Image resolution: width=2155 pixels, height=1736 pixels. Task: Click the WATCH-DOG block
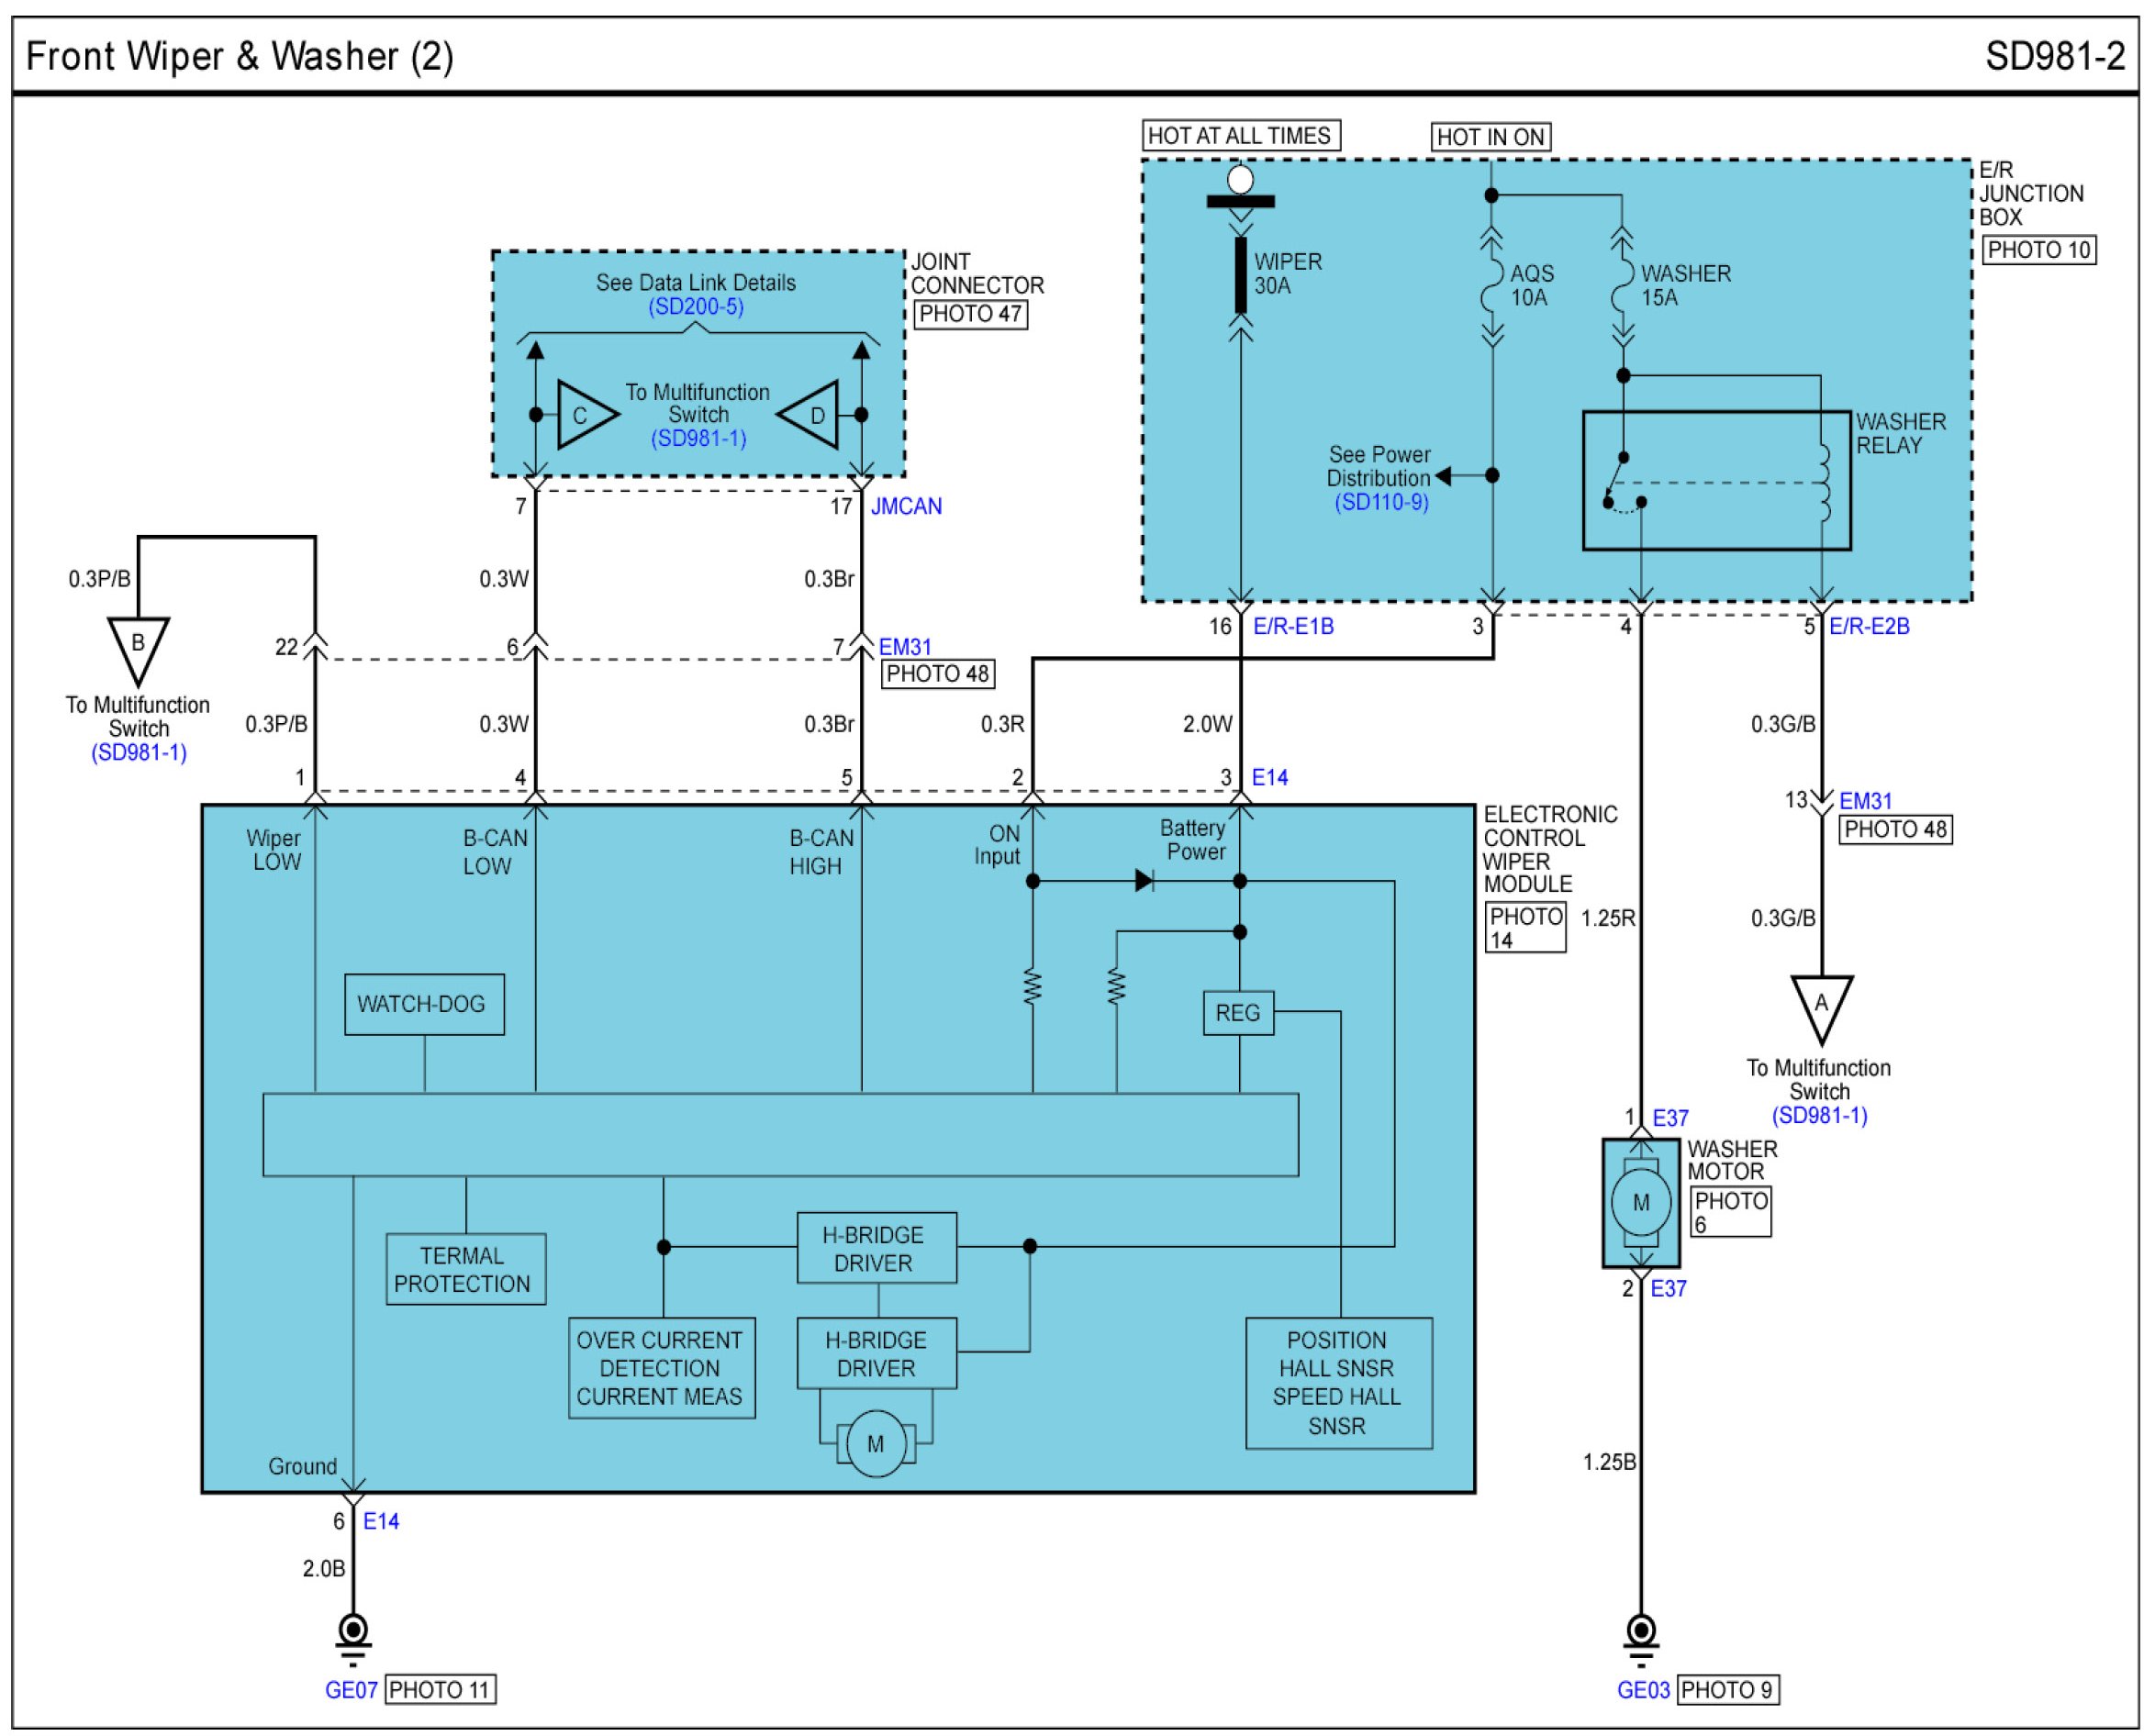point(424,1004)
